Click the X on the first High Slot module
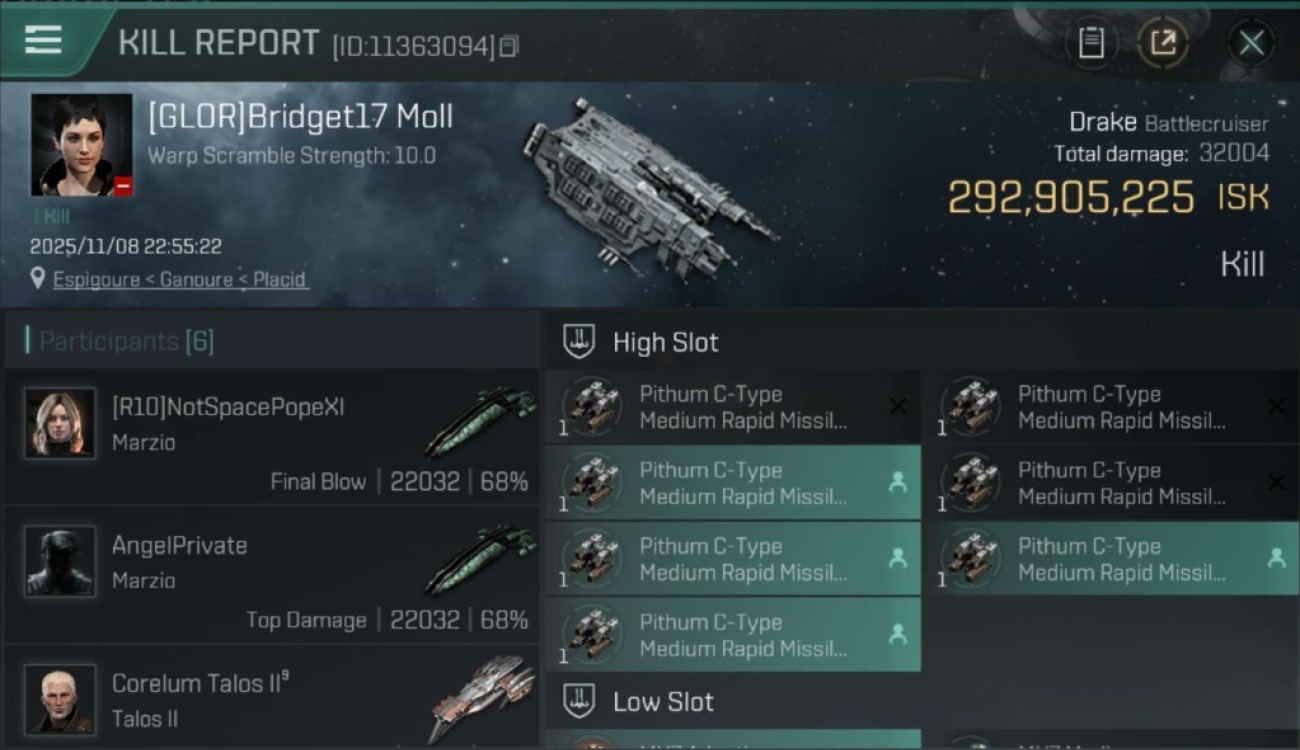The height and width of the screenshot is (750, 1300). click(x=898, y=406)
